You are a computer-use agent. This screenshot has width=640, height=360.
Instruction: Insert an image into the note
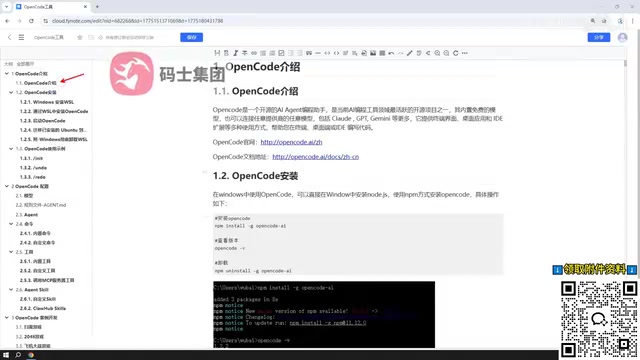coord(373,53)
